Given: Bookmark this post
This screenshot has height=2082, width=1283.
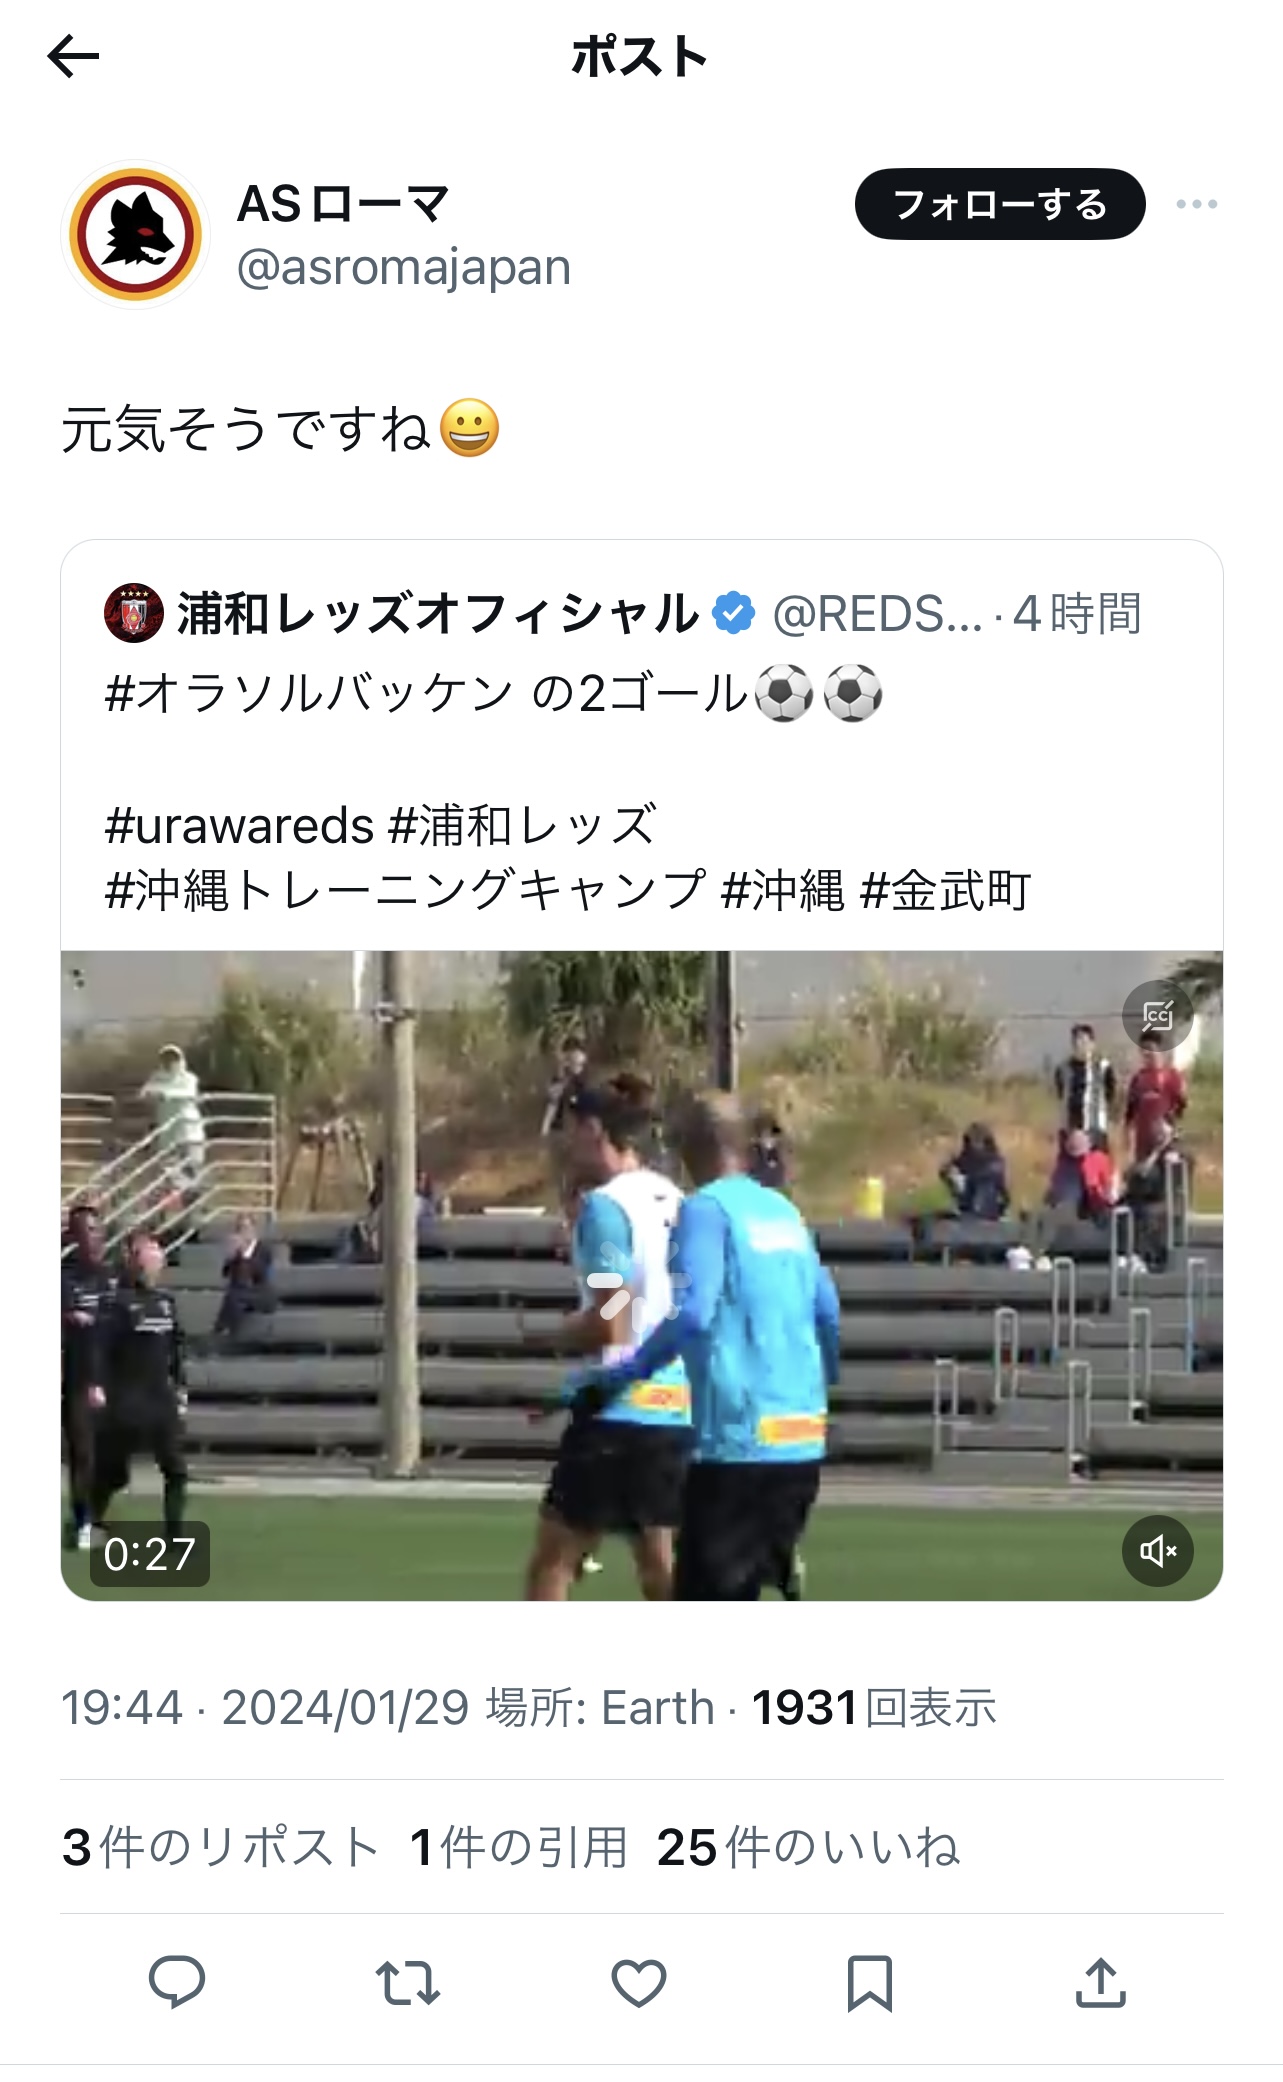Looking at the screenshot, I should click(870, 1982).
